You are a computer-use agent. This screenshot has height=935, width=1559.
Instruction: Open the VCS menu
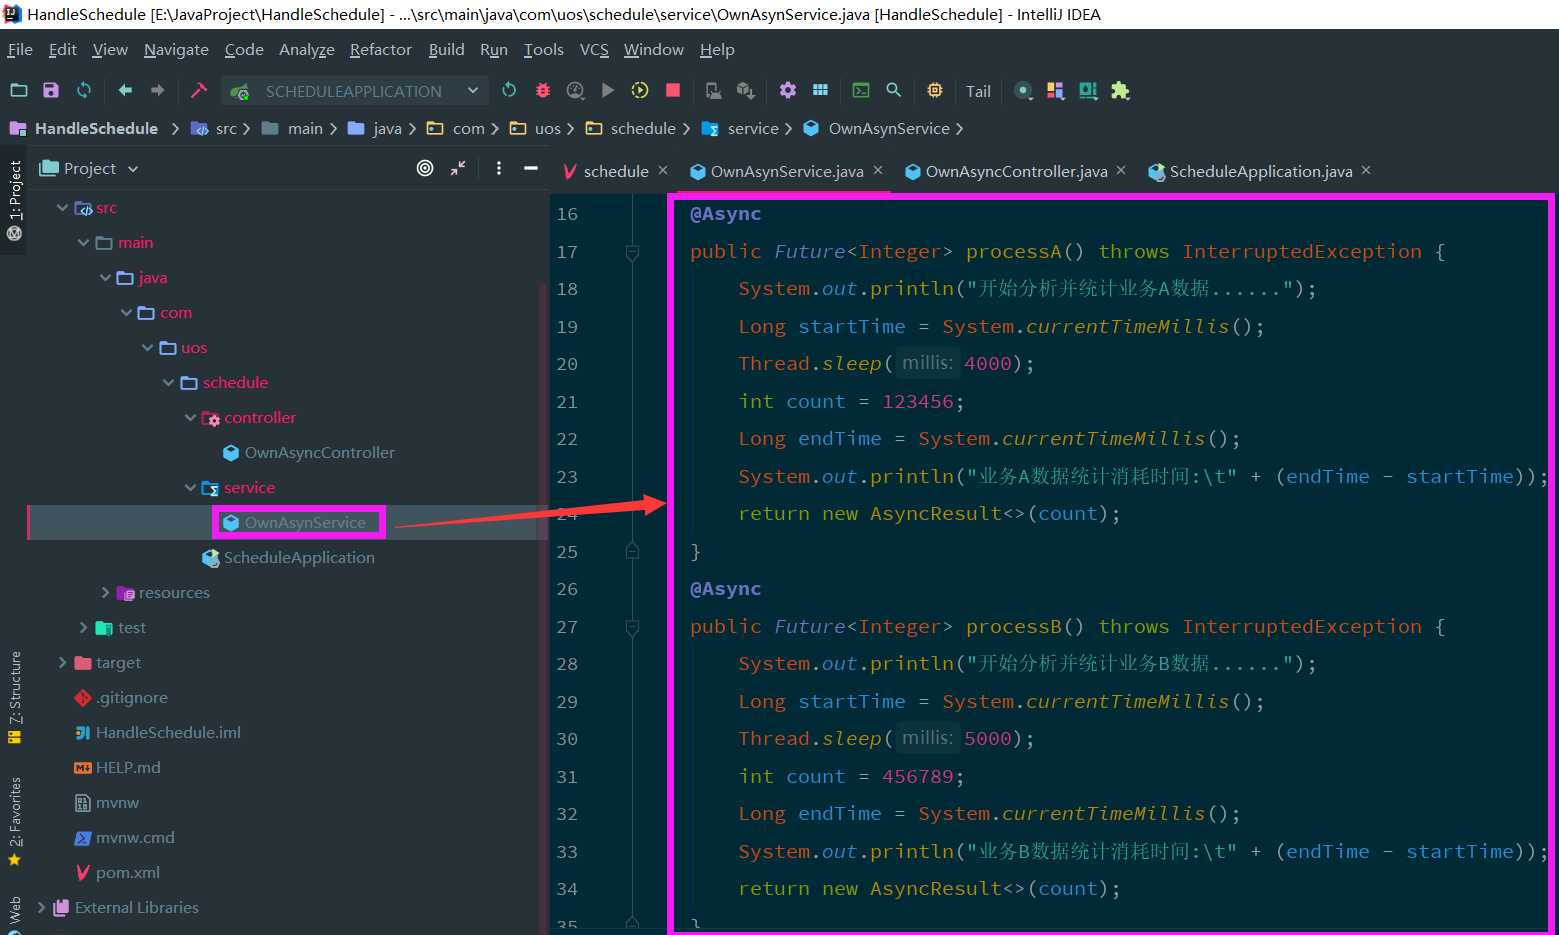point(594,49)
